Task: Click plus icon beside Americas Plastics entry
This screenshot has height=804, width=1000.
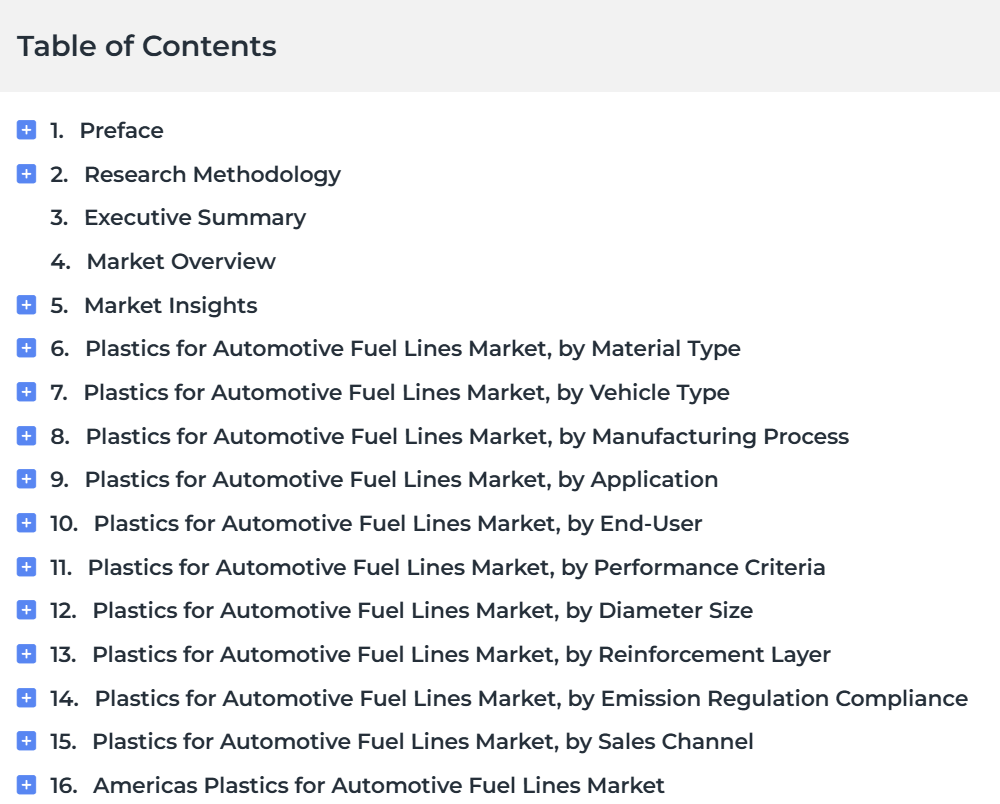Action: click(27, 785)
